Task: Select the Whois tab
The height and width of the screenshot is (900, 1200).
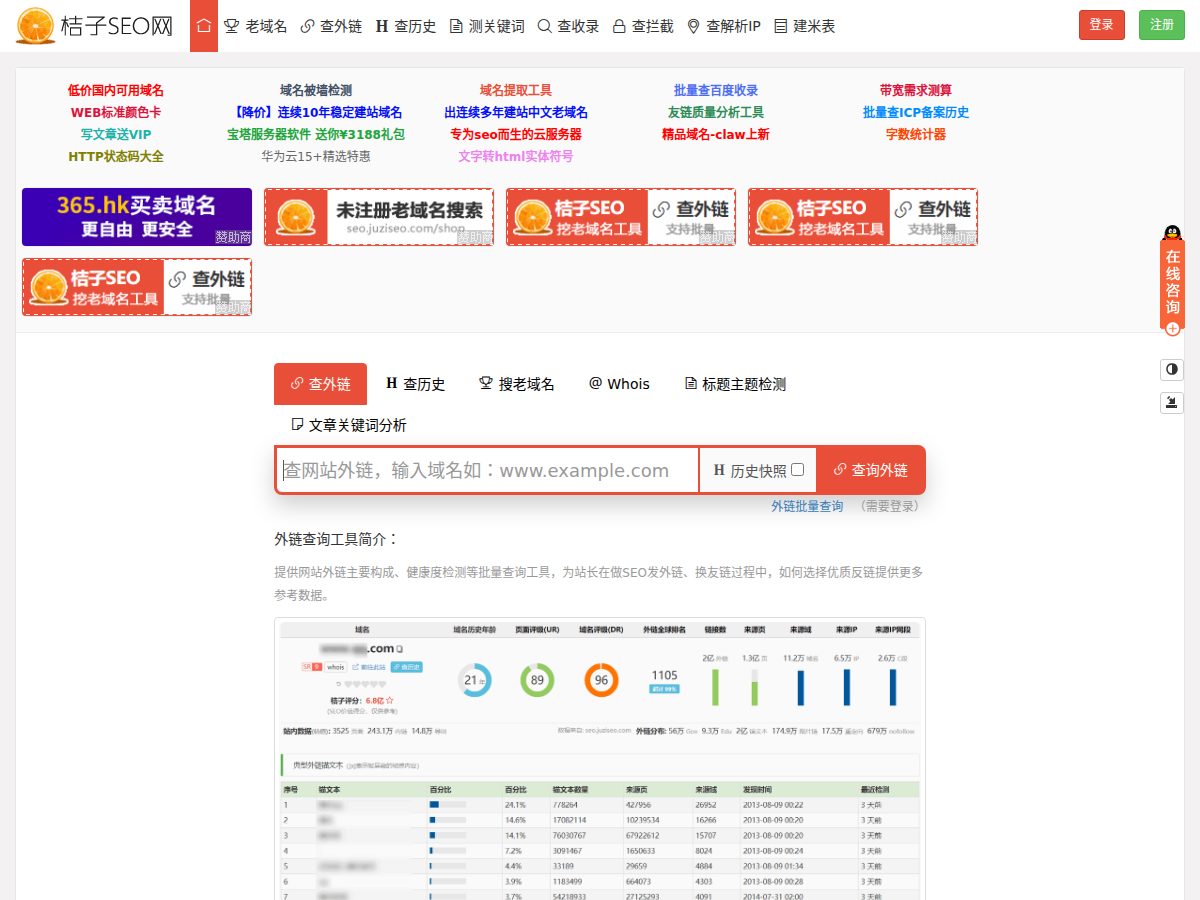Action: [620, 384]
